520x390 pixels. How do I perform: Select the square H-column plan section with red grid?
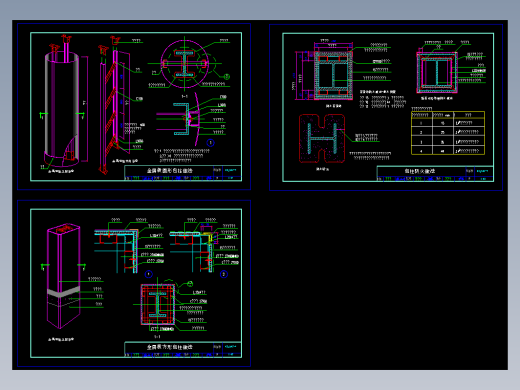click(x=158, y=304)
